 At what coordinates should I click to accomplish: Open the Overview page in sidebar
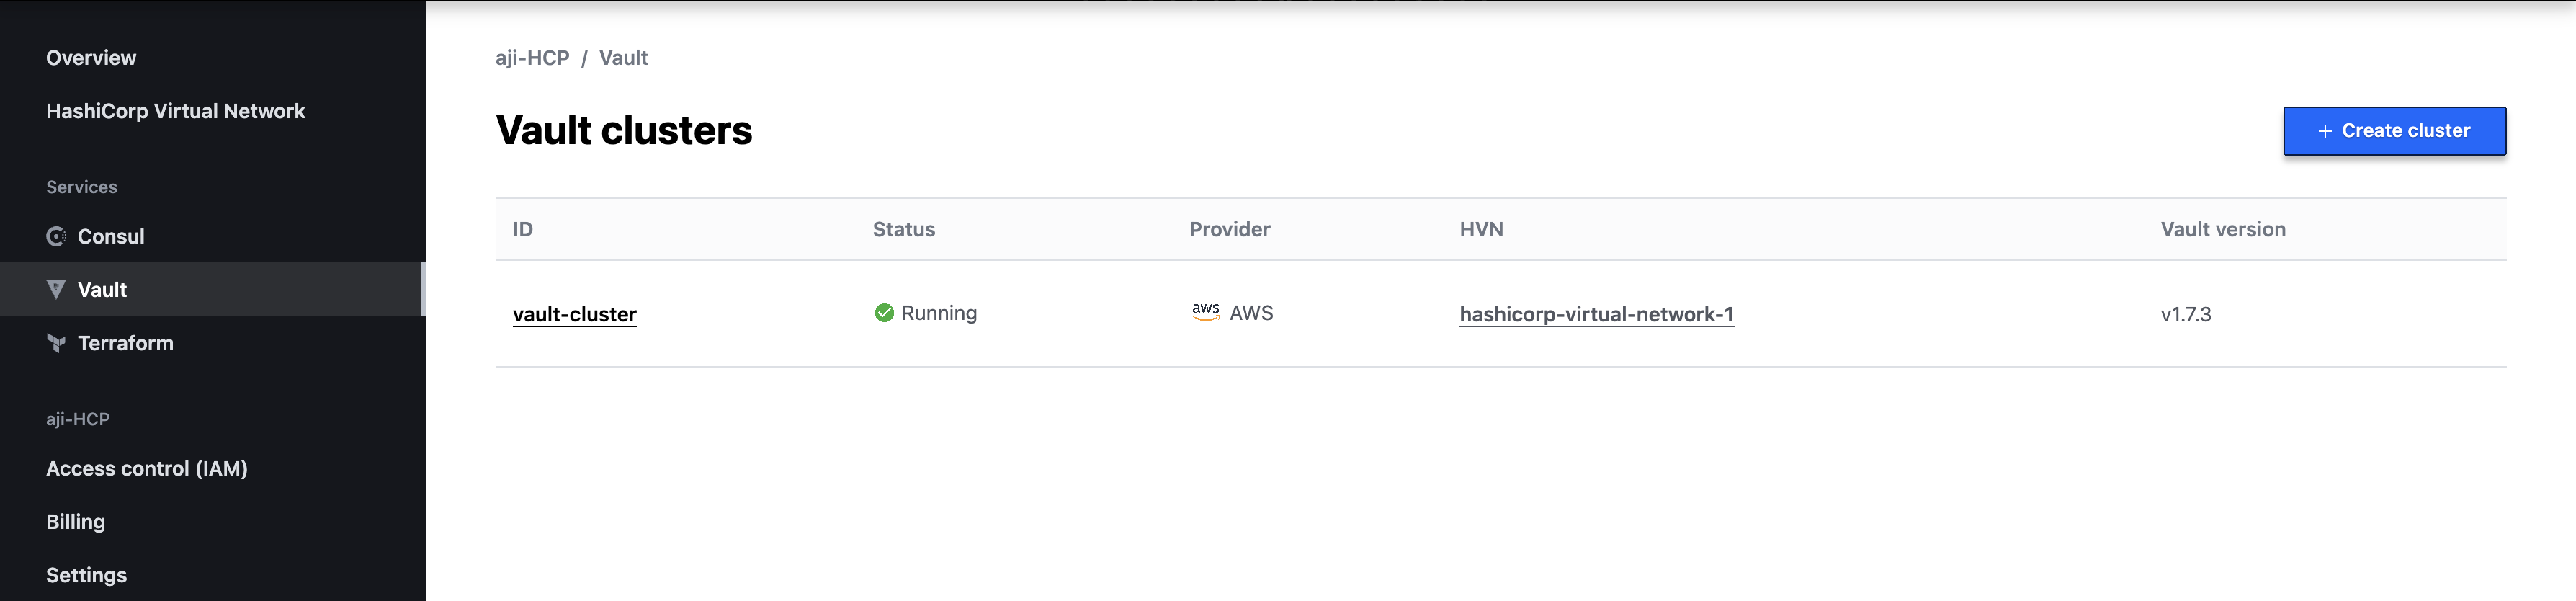91,58
